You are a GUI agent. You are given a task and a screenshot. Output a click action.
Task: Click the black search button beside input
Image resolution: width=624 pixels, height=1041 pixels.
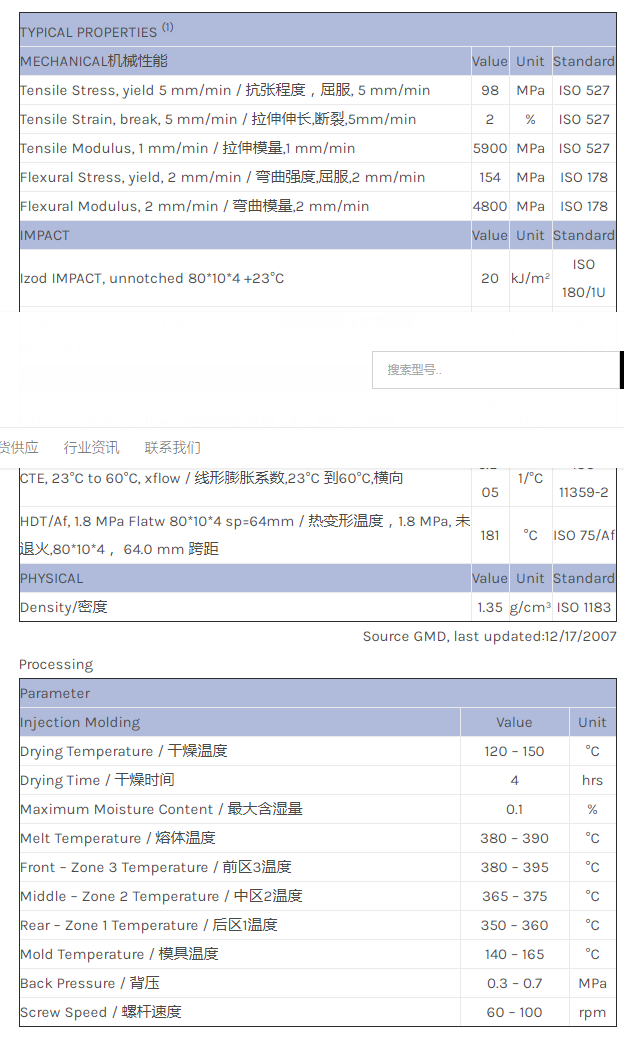click(621, 370)
